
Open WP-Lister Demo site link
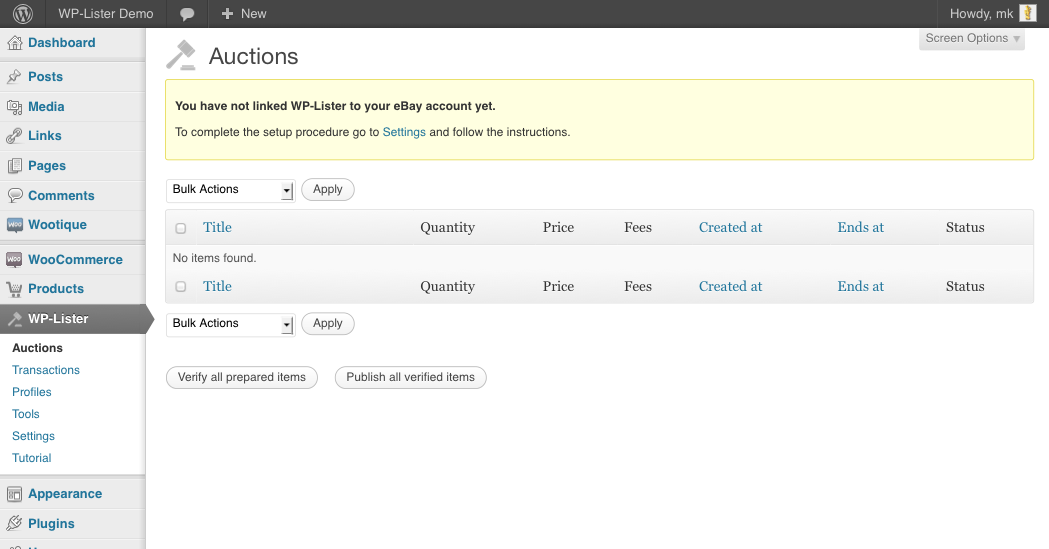(106, 14)
